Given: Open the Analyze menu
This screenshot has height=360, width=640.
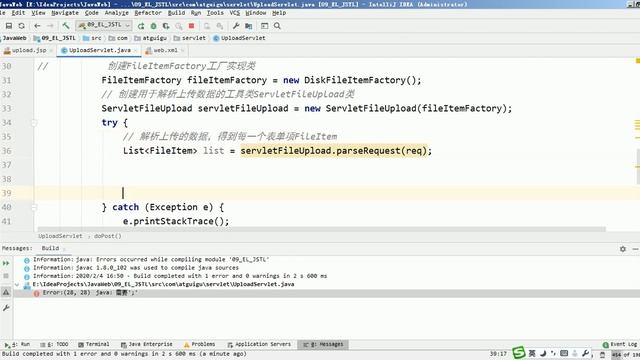Looking at the screenshot, I should (x=116, y=13).
